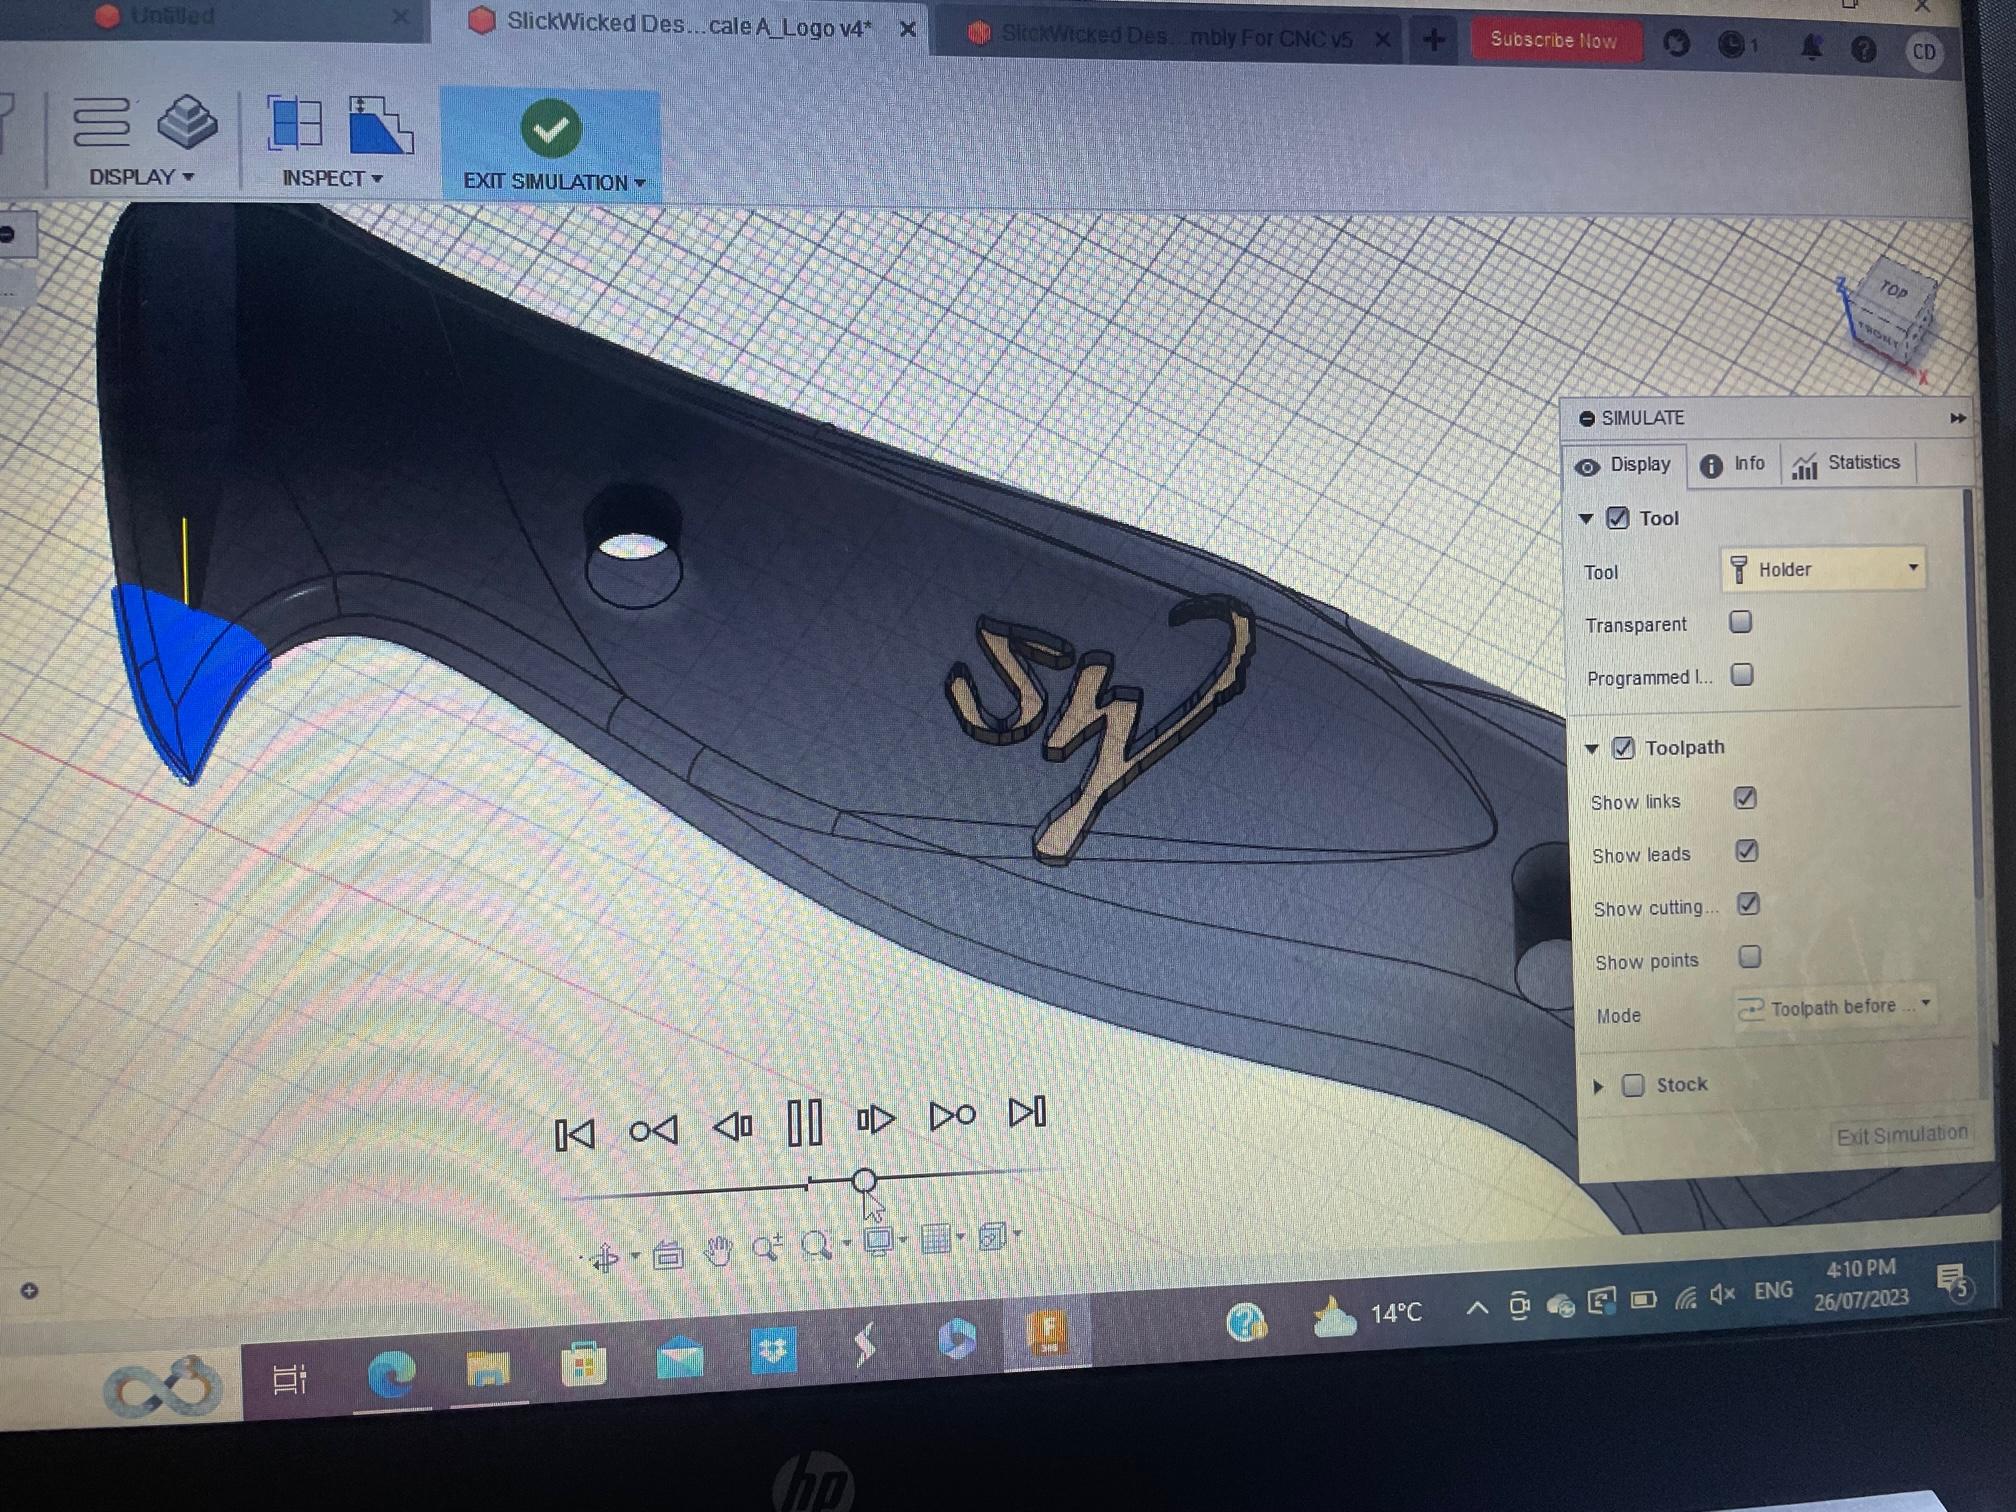The image size is (2016, 1512).
Task: Expand the Stock section triangle
Action: point(1598,1086)
